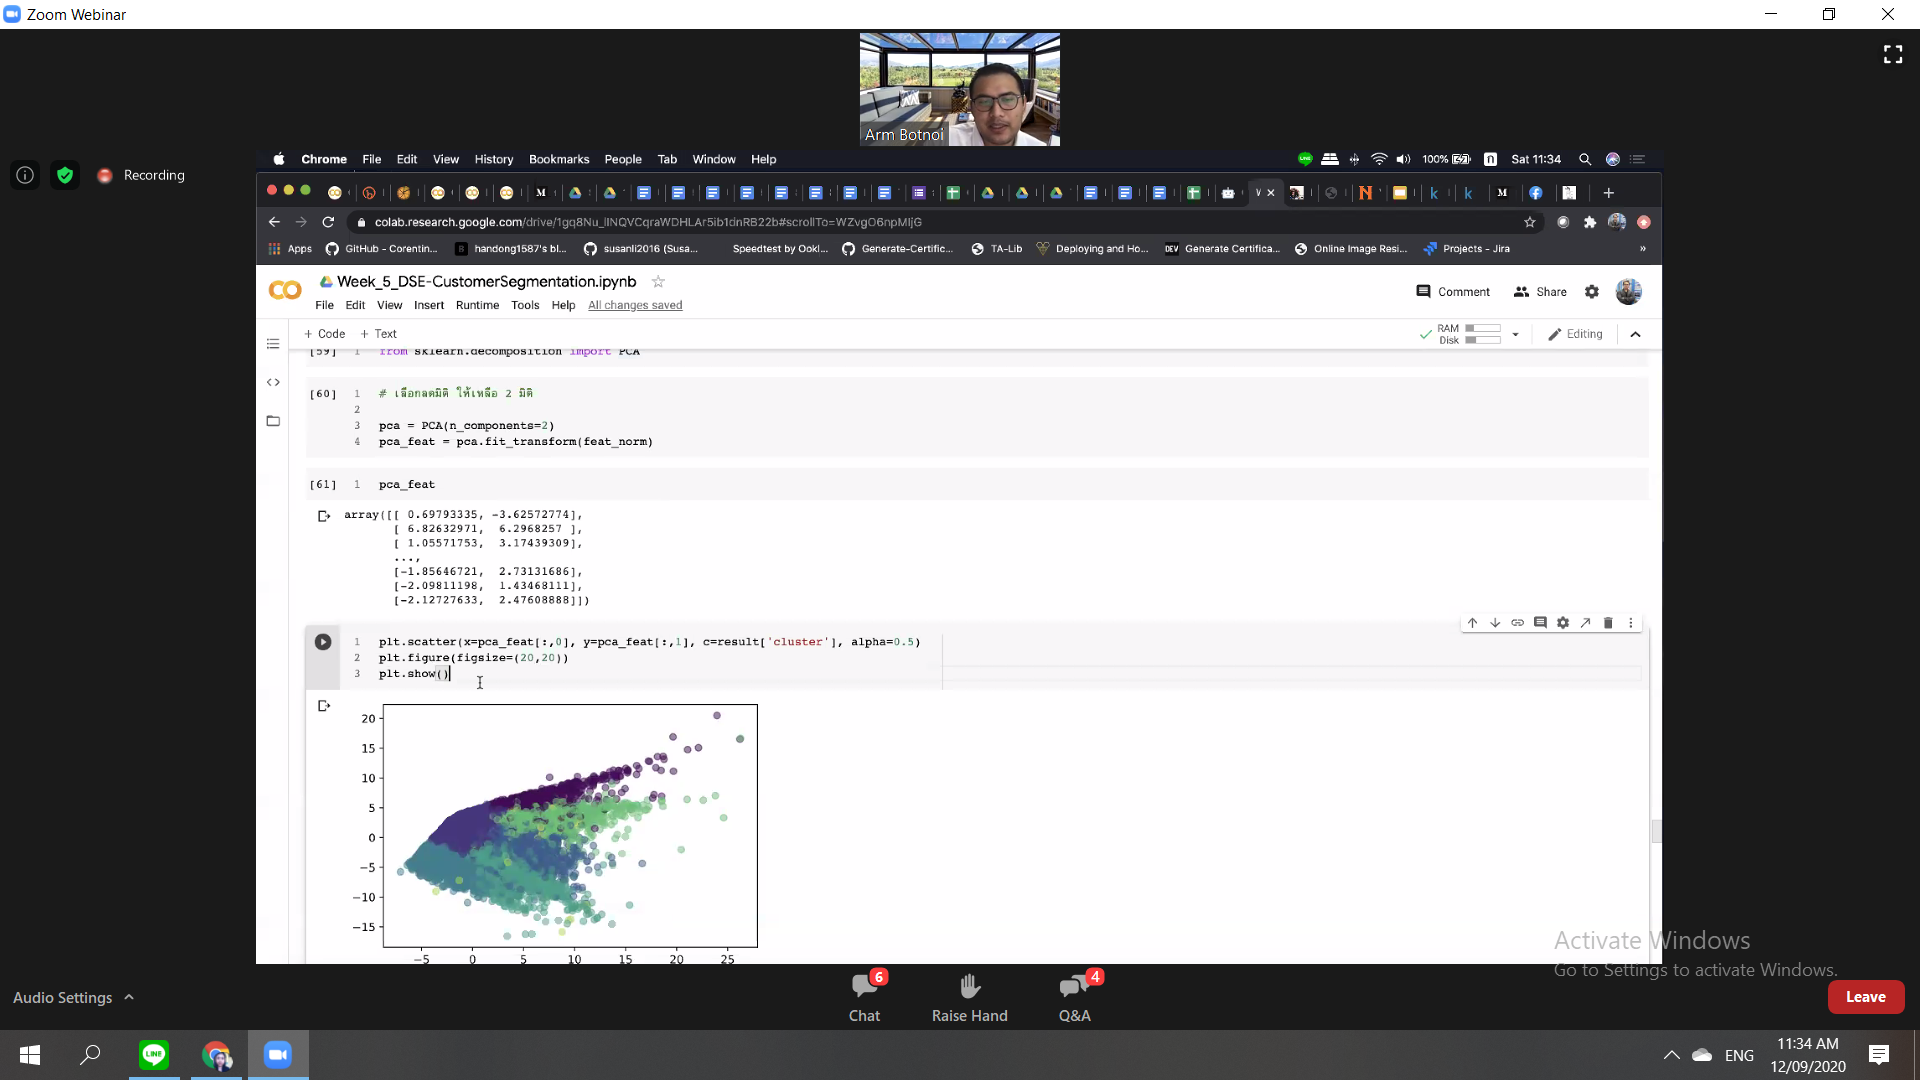Open All changes saved revision link
Viewport: 1920px width, 1080px height.
tap(635, 306)
